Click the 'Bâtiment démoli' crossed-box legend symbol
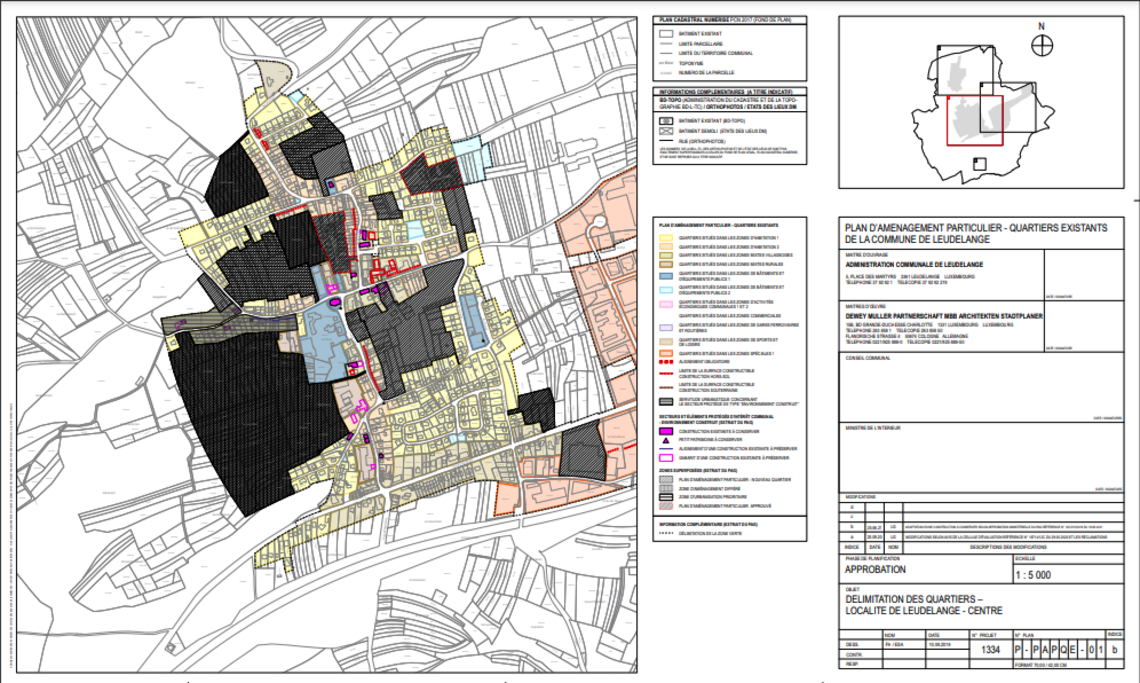The height and width of the screenshot is (683, 1140). [x=665, y=132]
